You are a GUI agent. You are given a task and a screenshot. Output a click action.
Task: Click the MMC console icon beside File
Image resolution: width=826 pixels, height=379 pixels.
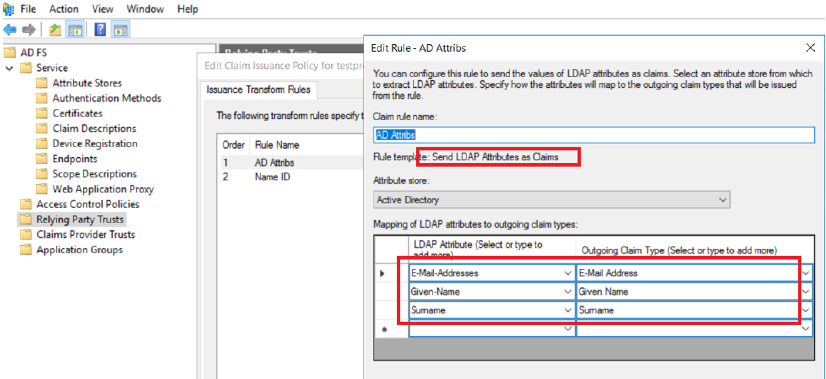tap(8, 9)
